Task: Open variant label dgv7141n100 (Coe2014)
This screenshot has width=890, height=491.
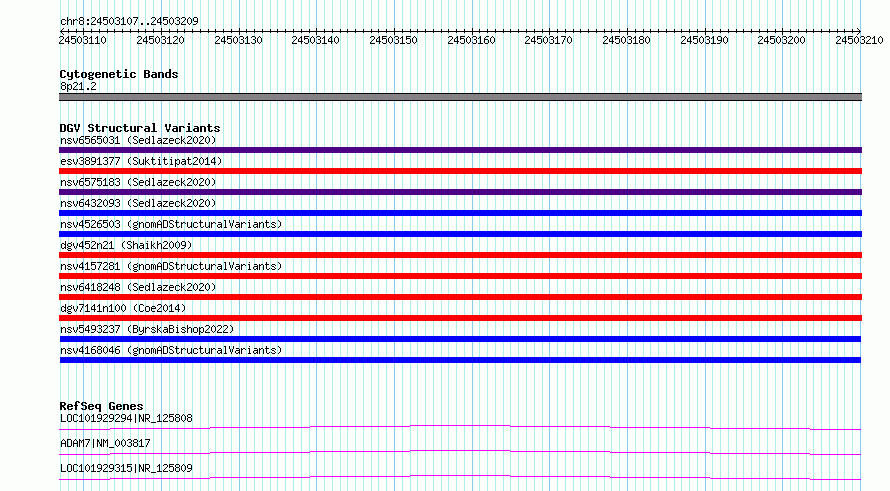Action: [123, 308]
